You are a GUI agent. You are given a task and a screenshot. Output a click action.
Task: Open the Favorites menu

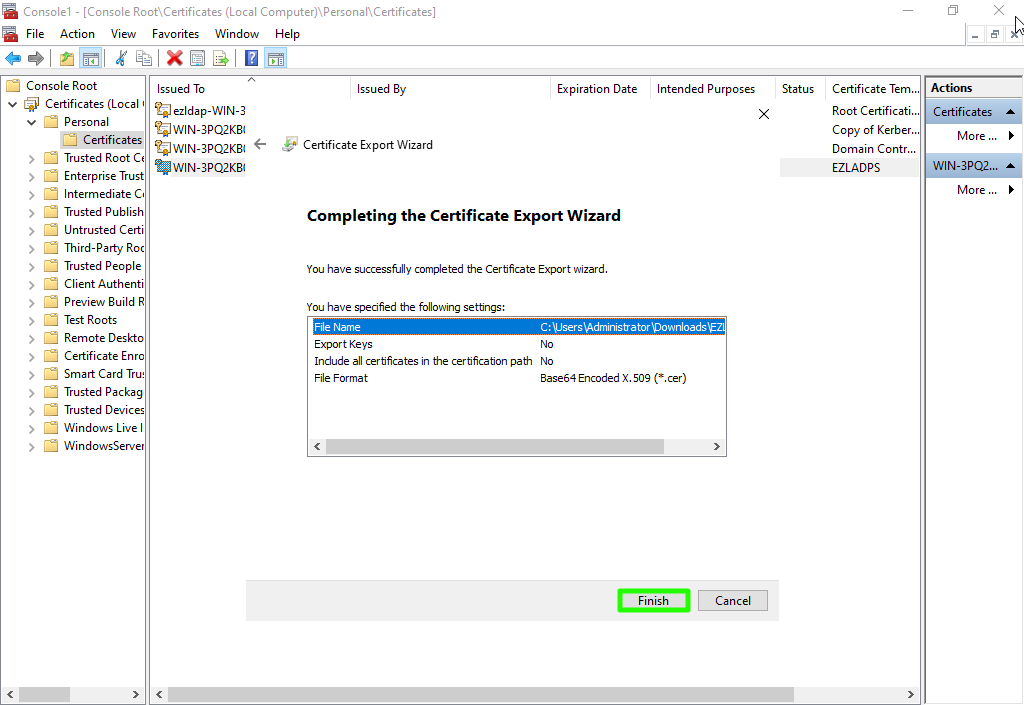coord(175,34)
